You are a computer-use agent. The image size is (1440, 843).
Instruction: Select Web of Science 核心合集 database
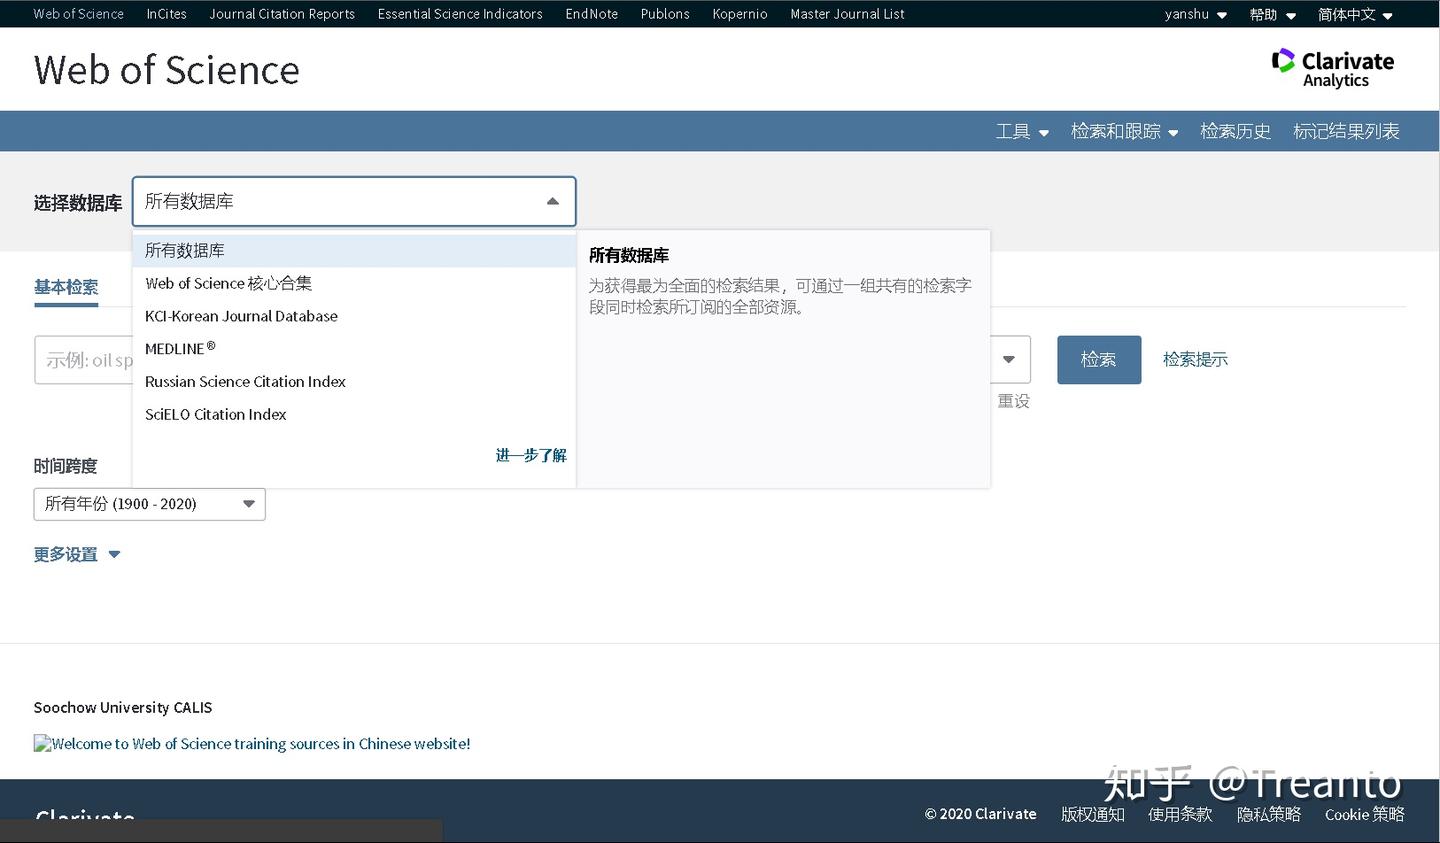(228, 283)
